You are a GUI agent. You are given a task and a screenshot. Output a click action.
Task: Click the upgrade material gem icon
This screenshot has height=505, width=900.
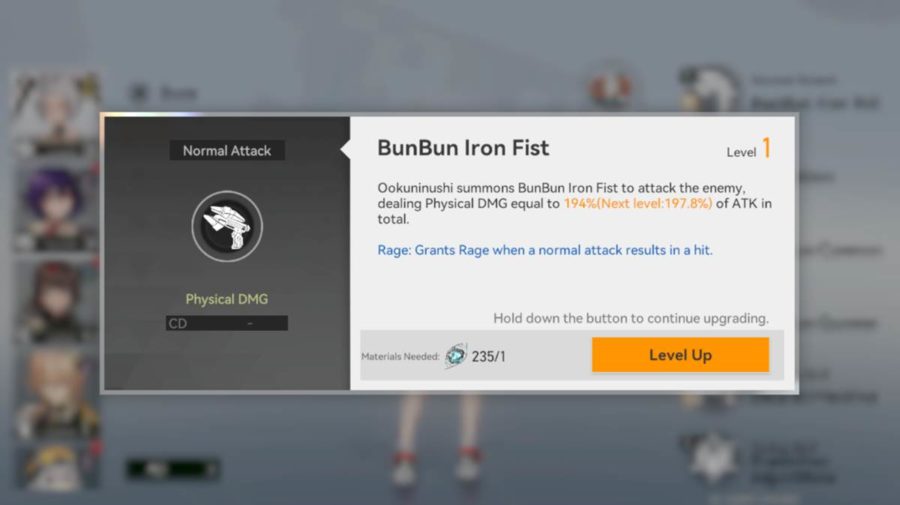(x=456, y=356)
